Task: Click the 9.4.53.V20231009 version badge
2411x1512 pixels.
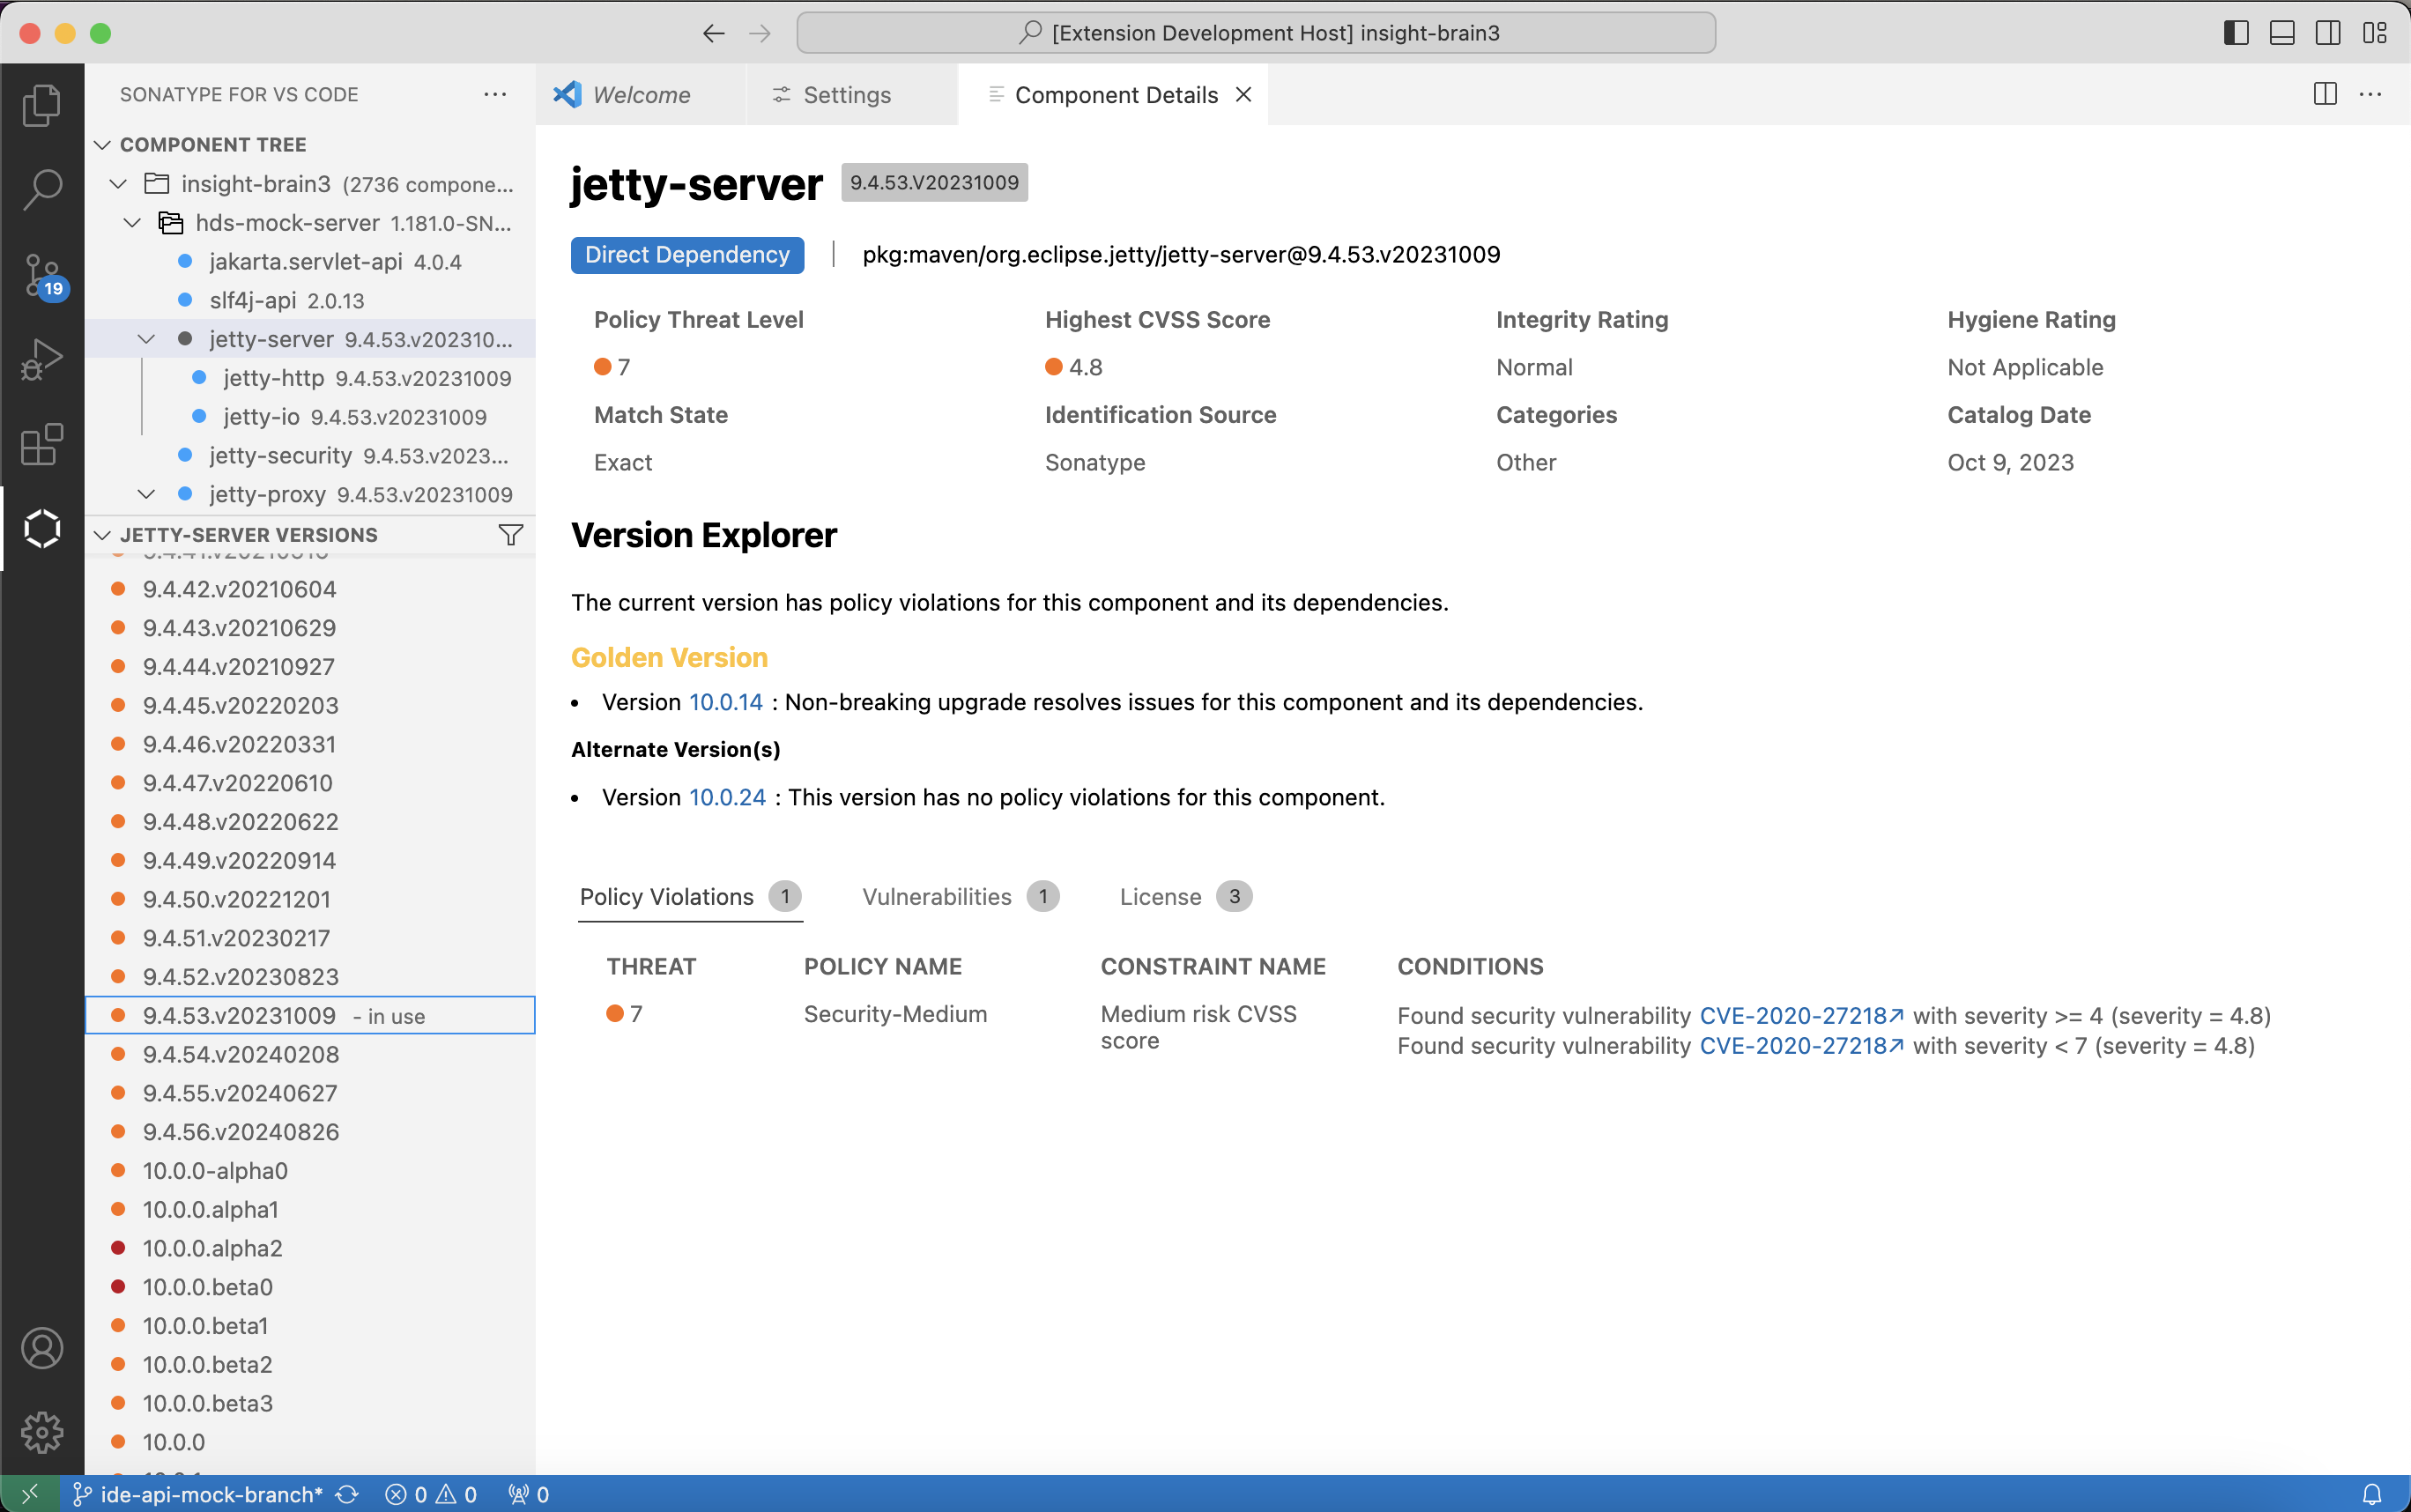Action: point(934,182)
